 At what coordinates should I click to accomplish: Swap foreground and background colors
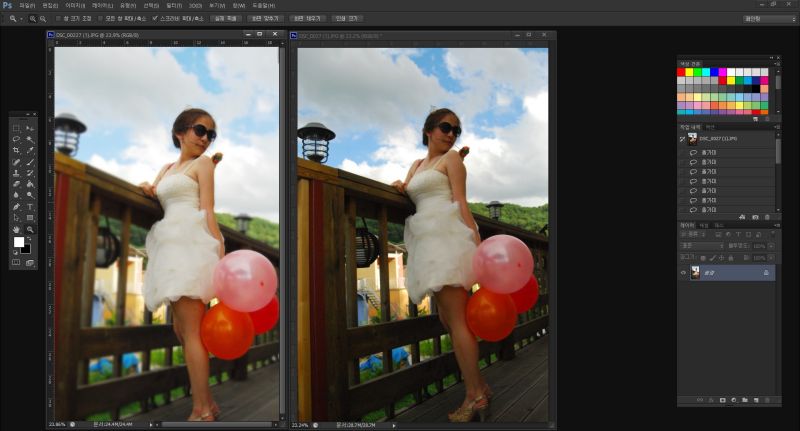30,239
